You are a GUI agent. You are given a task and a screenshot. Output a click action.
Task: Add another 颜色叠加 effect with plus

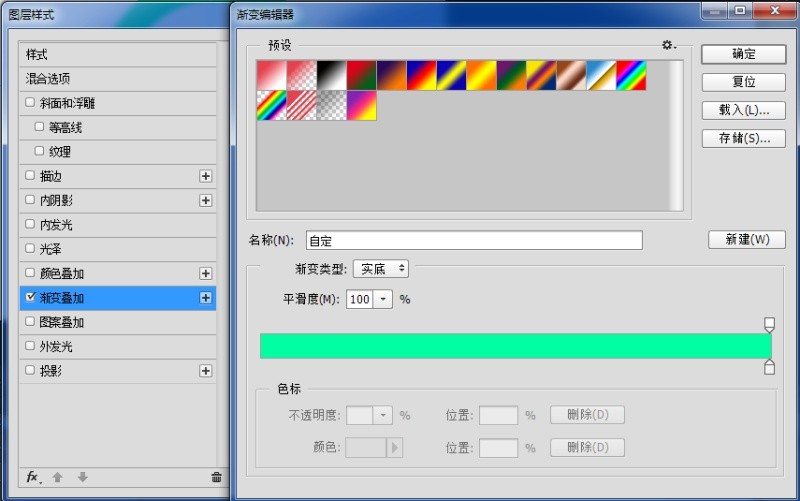[206, 273]
